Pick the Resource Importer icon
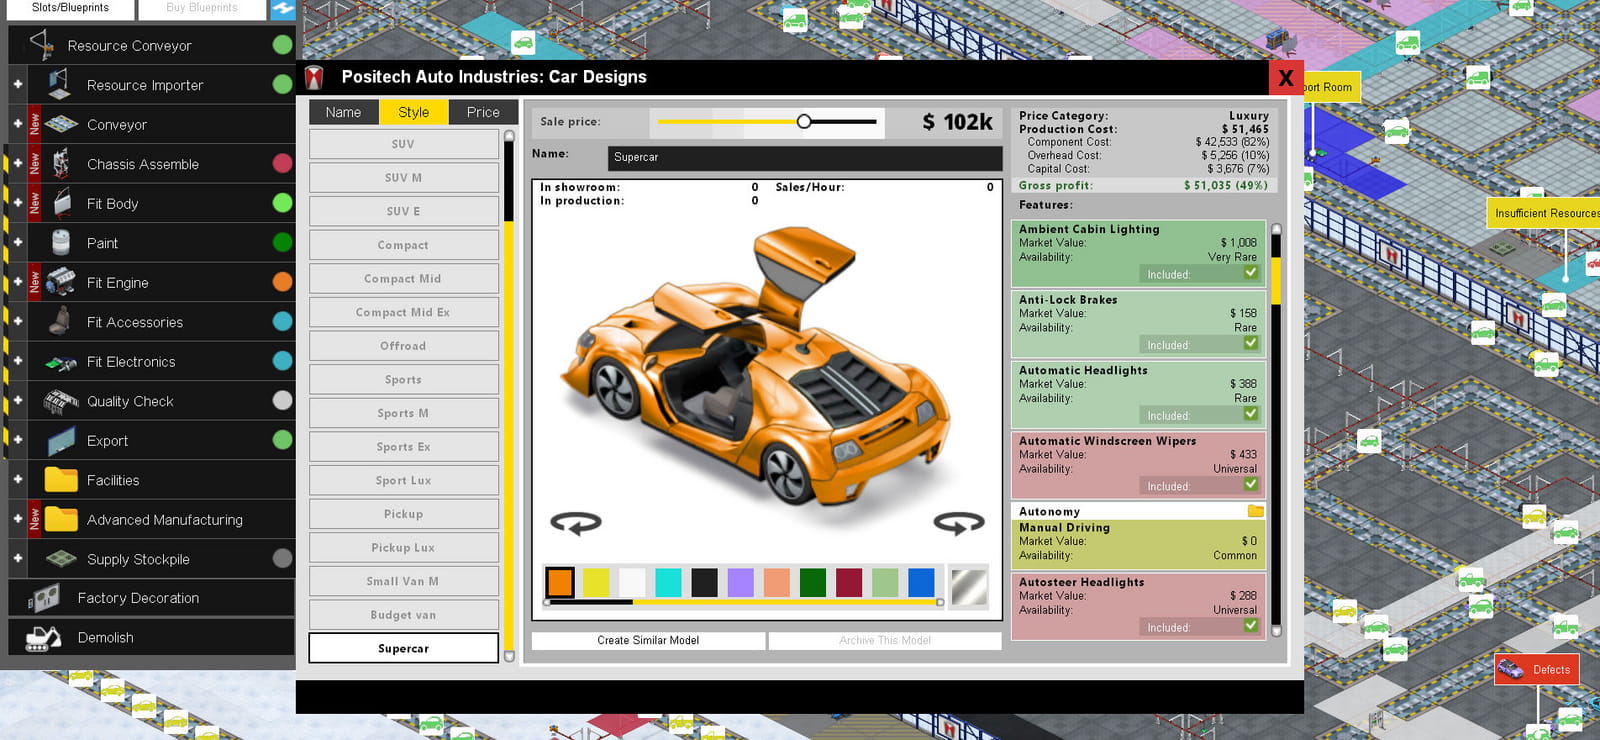The height and width of the screenshot is (740, 1600). coord(60,85)
